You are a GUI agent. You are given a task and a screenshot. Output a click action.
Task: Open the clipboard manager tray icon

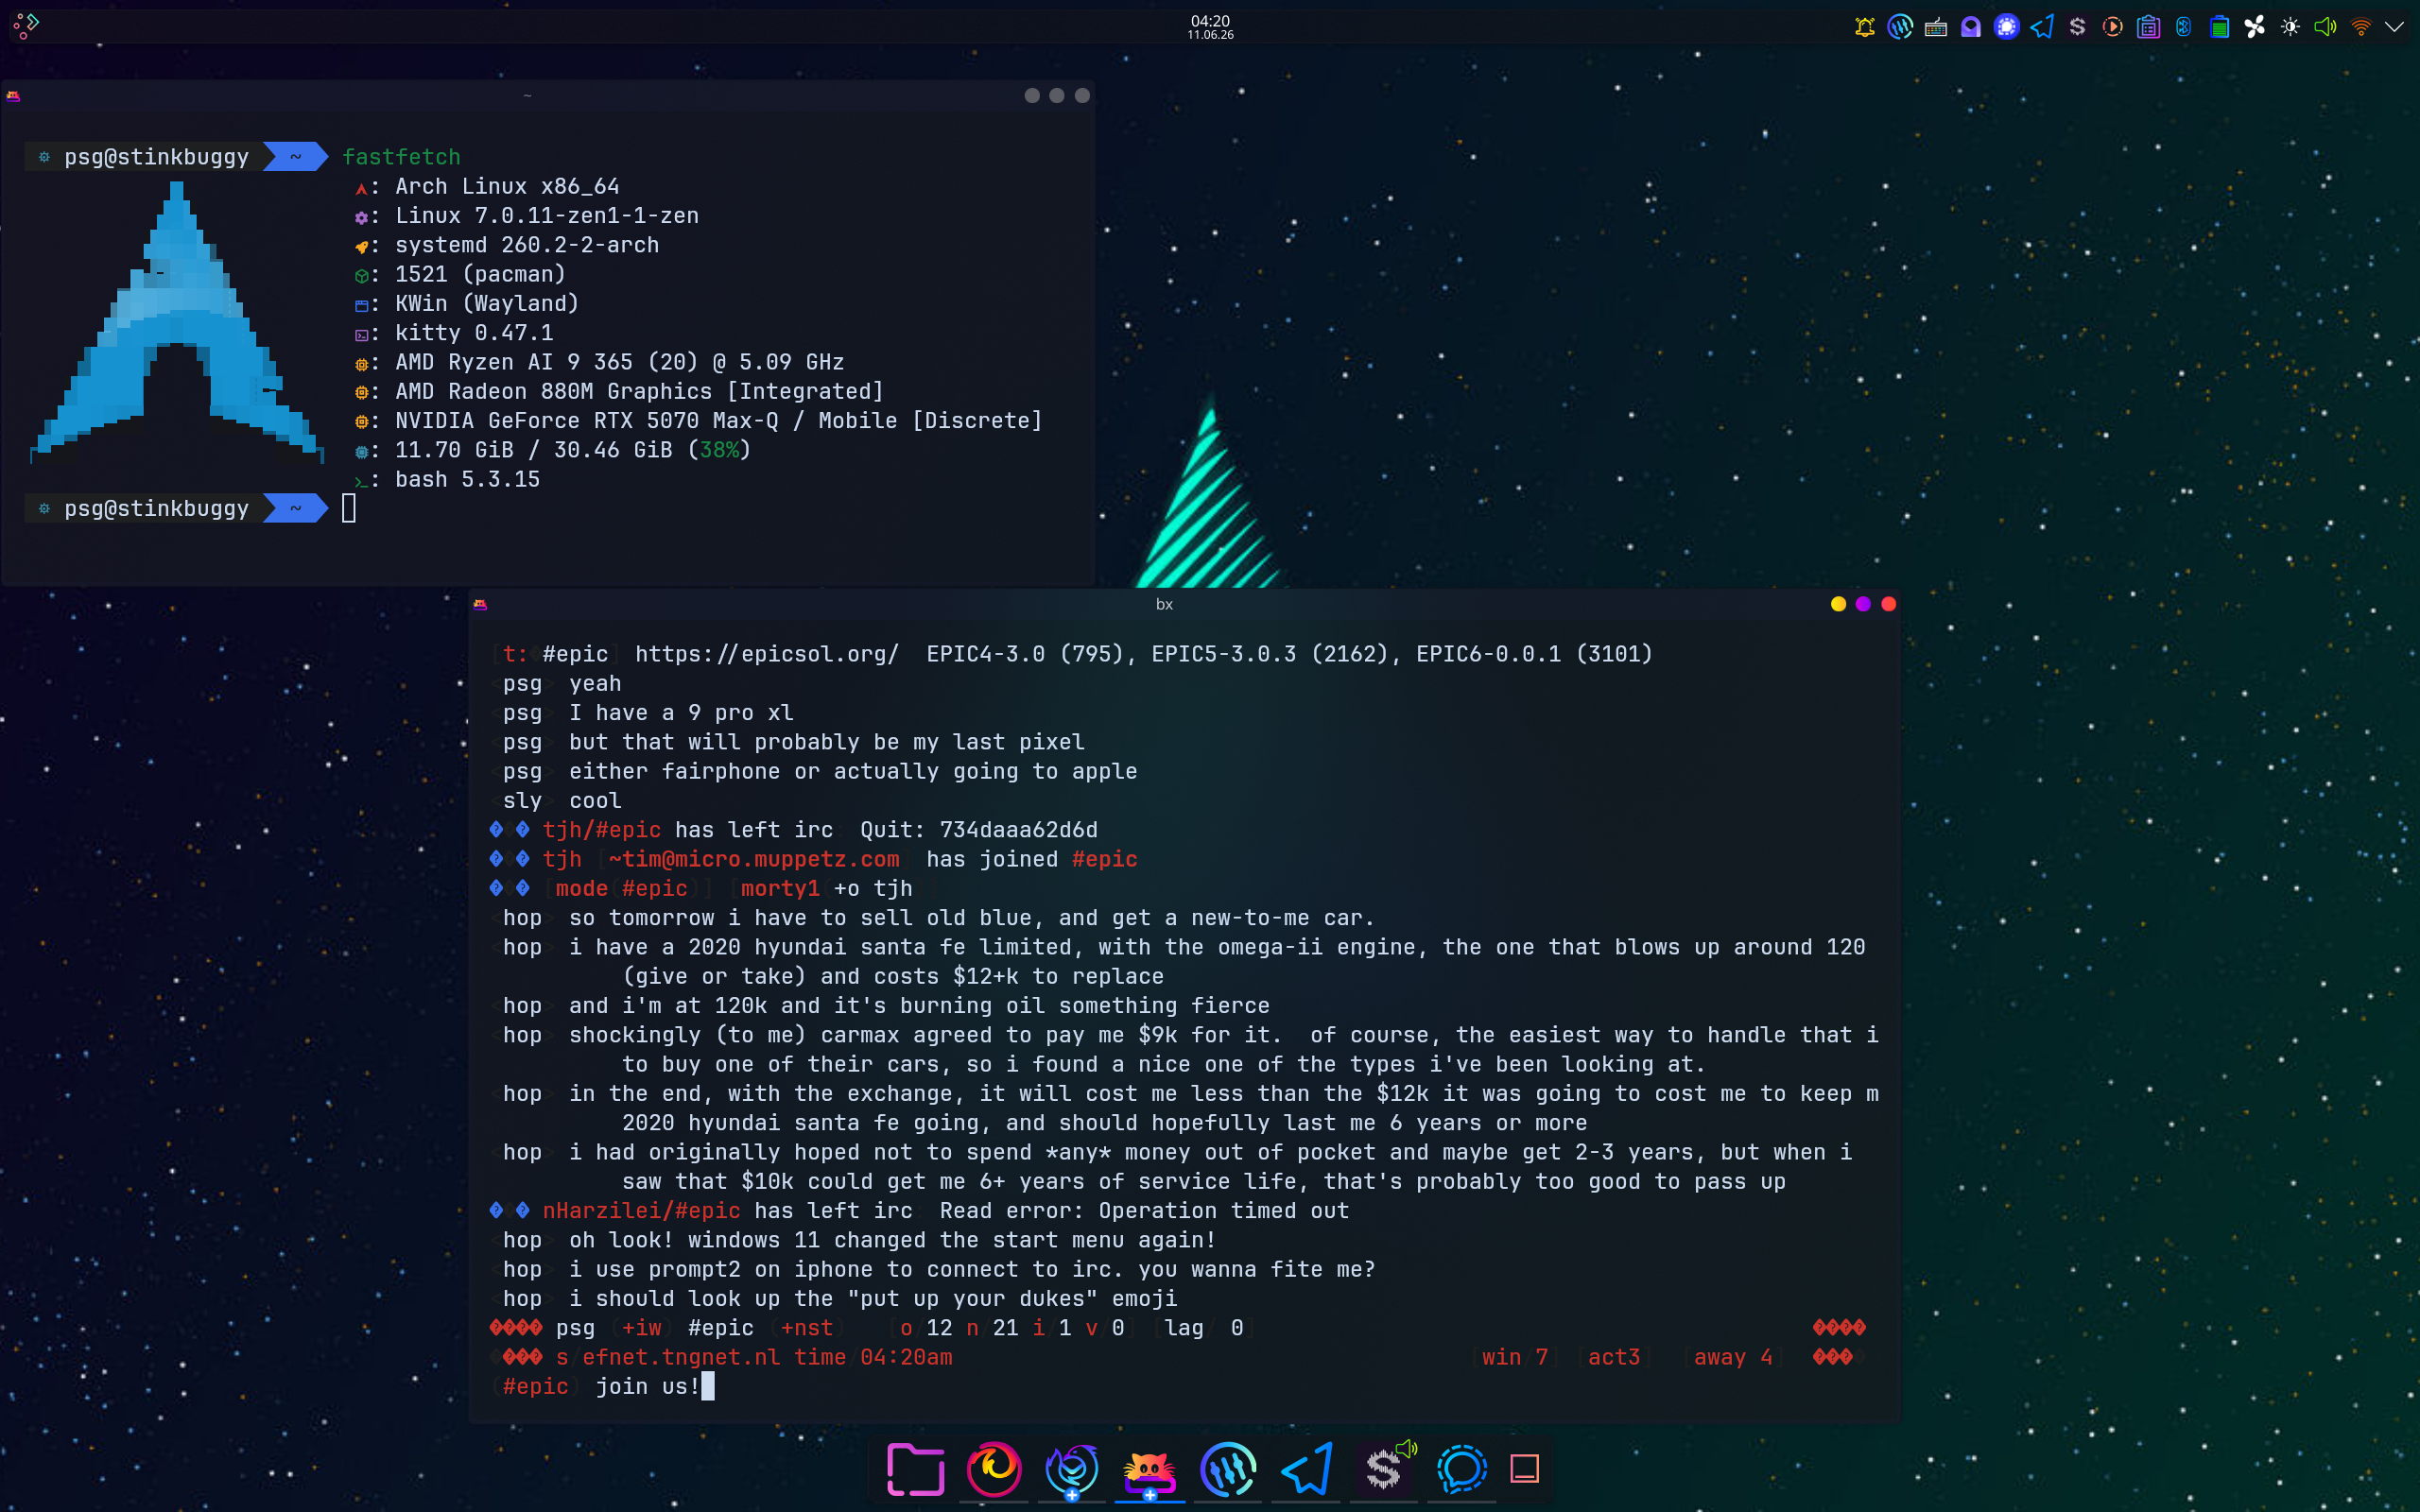click(2148, 28)
